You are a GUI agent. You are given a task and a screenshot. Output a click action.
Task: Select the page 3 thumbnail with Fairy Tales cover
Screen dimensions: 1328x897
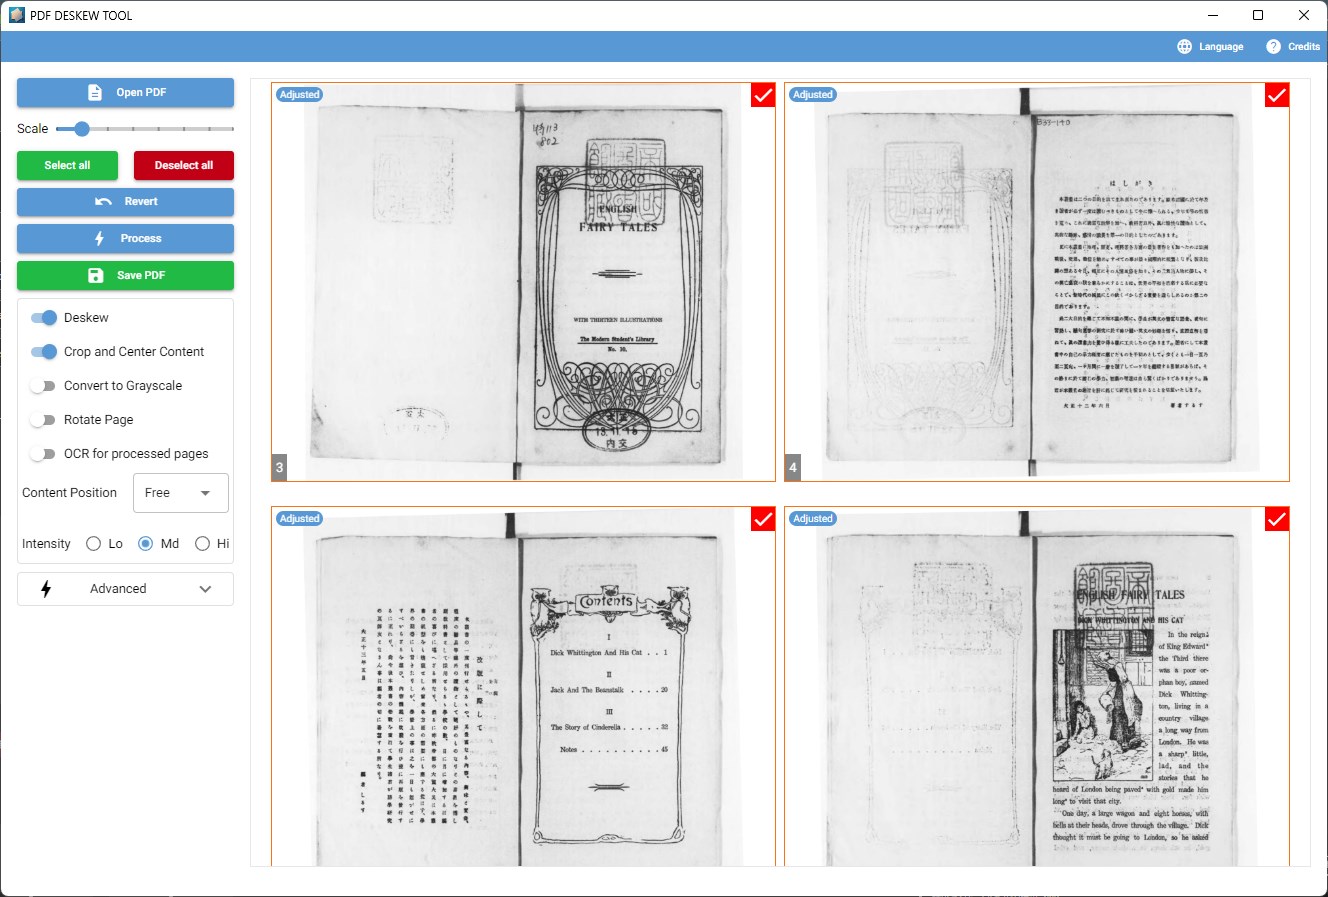(523, 282)
